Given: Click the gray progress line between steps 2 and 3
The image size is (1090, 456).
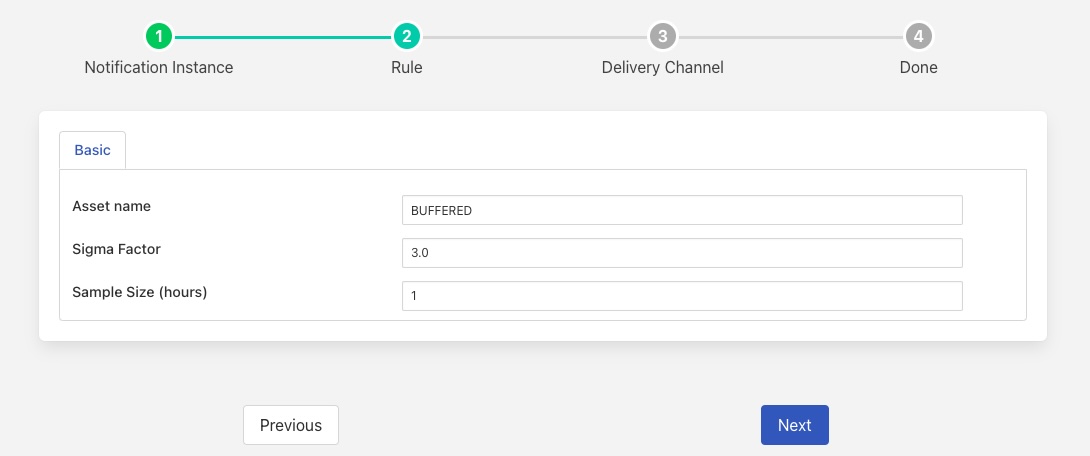Looking at the screenshot, I should [534, 37].
